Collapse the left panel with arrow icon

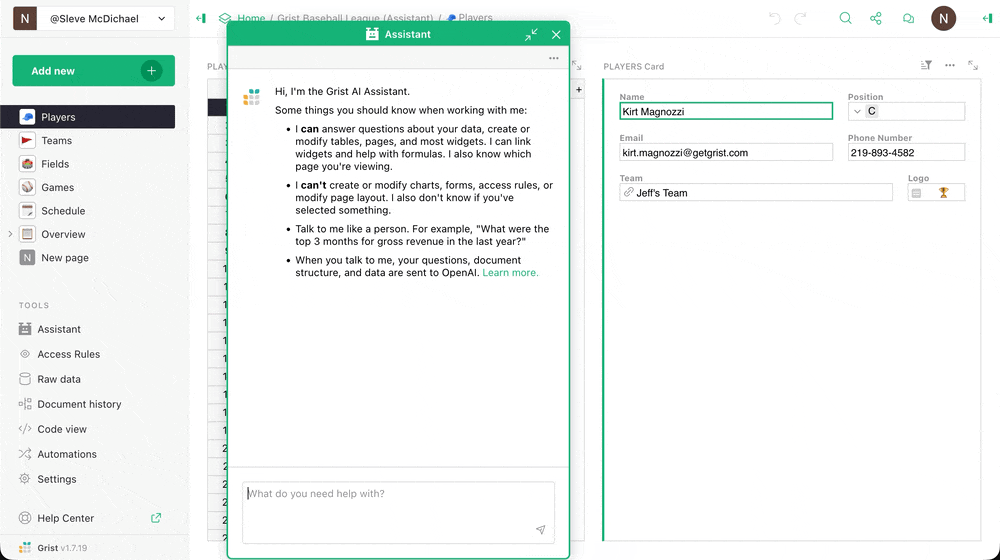pos(201,18)
